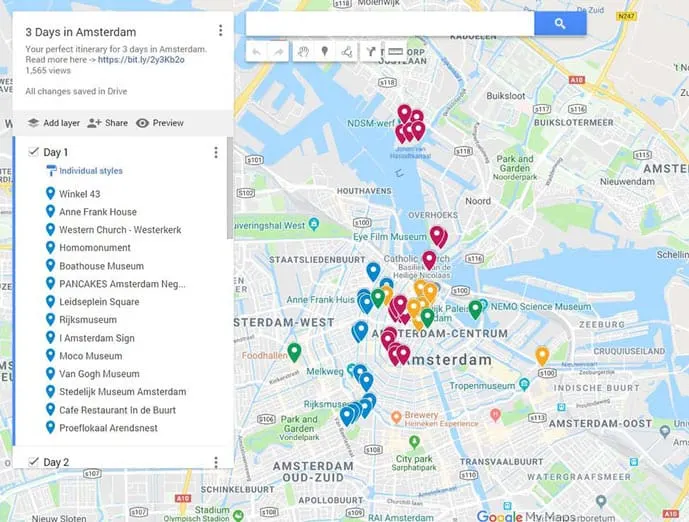The image size is (689, 522).
Task: Select the measure distances ruler tool
Action: pos(395,52)
